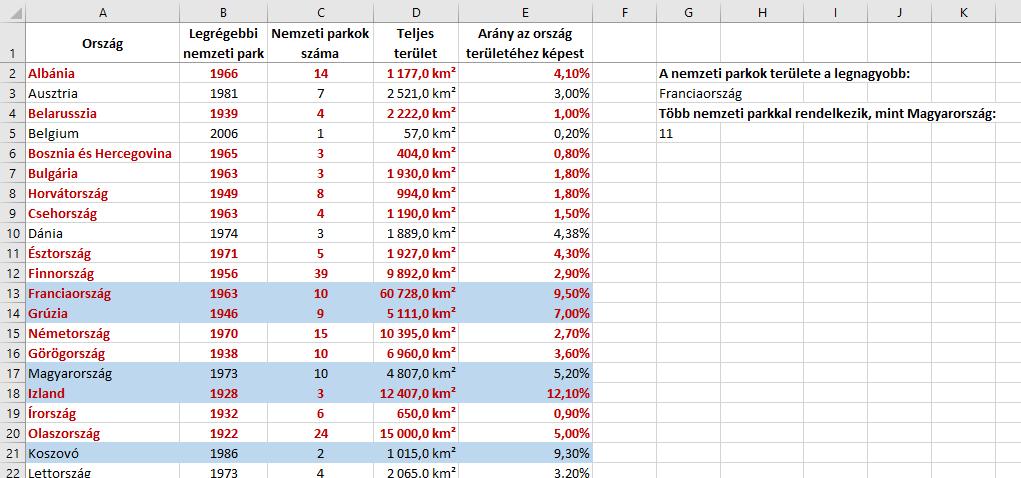Select the 'Lettország' cell
Image resolution: width=1021 pixels, height=478 pixels.
[x=103, y=472]
